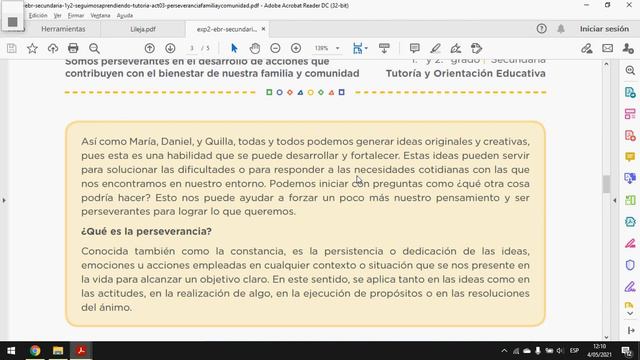Open the Edición menu
The width and height of the screenshot is (640, 360).
tap(38, 16)
